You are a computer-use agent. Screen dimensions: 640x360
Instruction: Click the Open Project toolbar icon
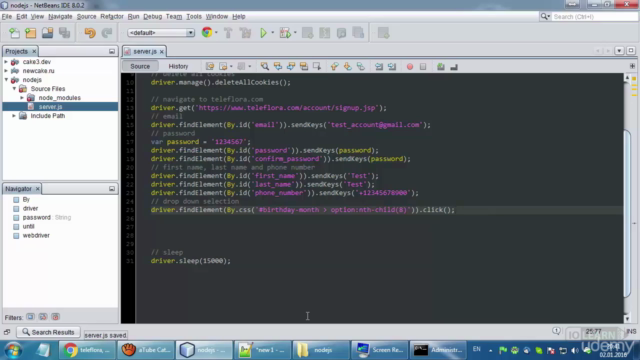(x=47, y=33)
